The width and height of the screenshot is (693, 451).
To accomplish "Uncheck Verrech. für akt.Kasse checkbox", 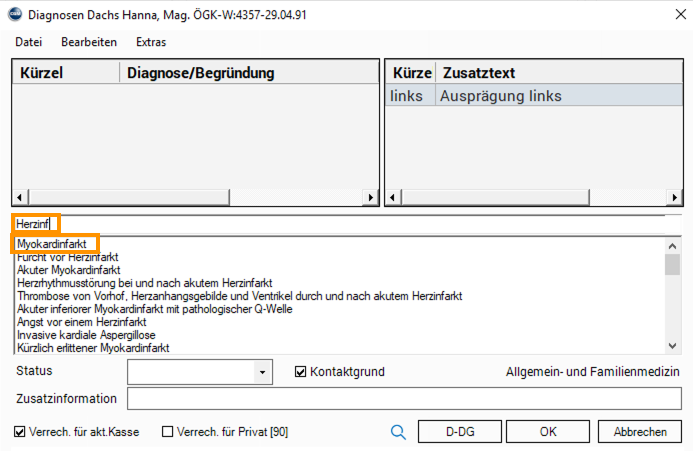I will coord(21,432).
